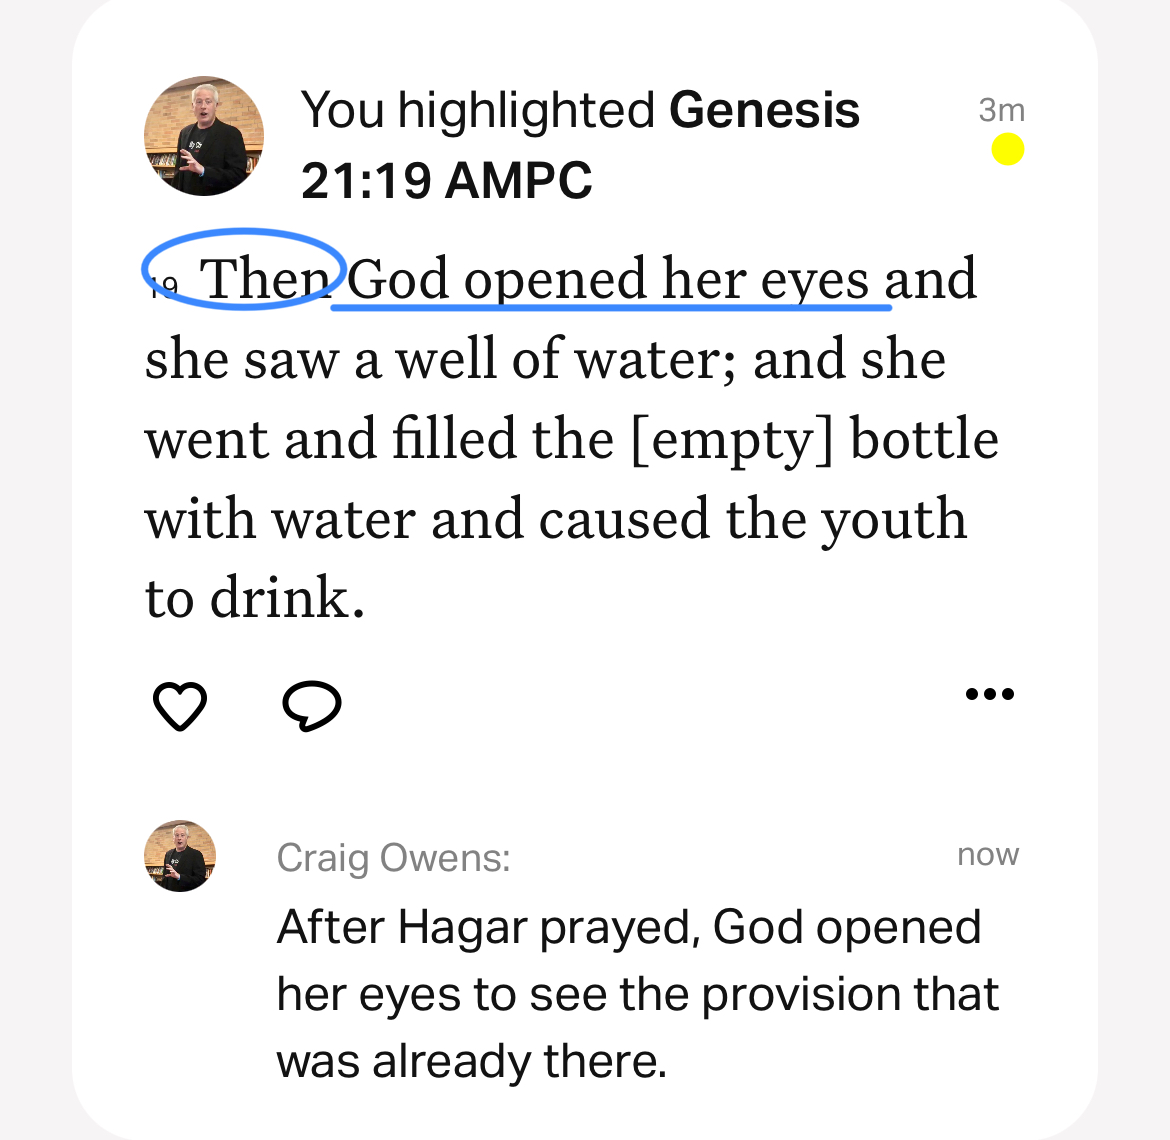The width and height of the screenshot is (1170, 1140).
Task: Click the circled word "Then"
Action: 264,278
